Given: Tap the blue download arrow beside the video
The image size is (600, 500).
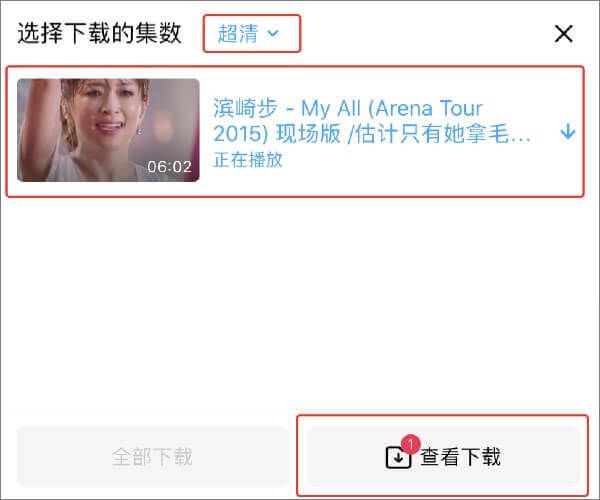Looking at the screenshot, I should (x=568, y=132).
